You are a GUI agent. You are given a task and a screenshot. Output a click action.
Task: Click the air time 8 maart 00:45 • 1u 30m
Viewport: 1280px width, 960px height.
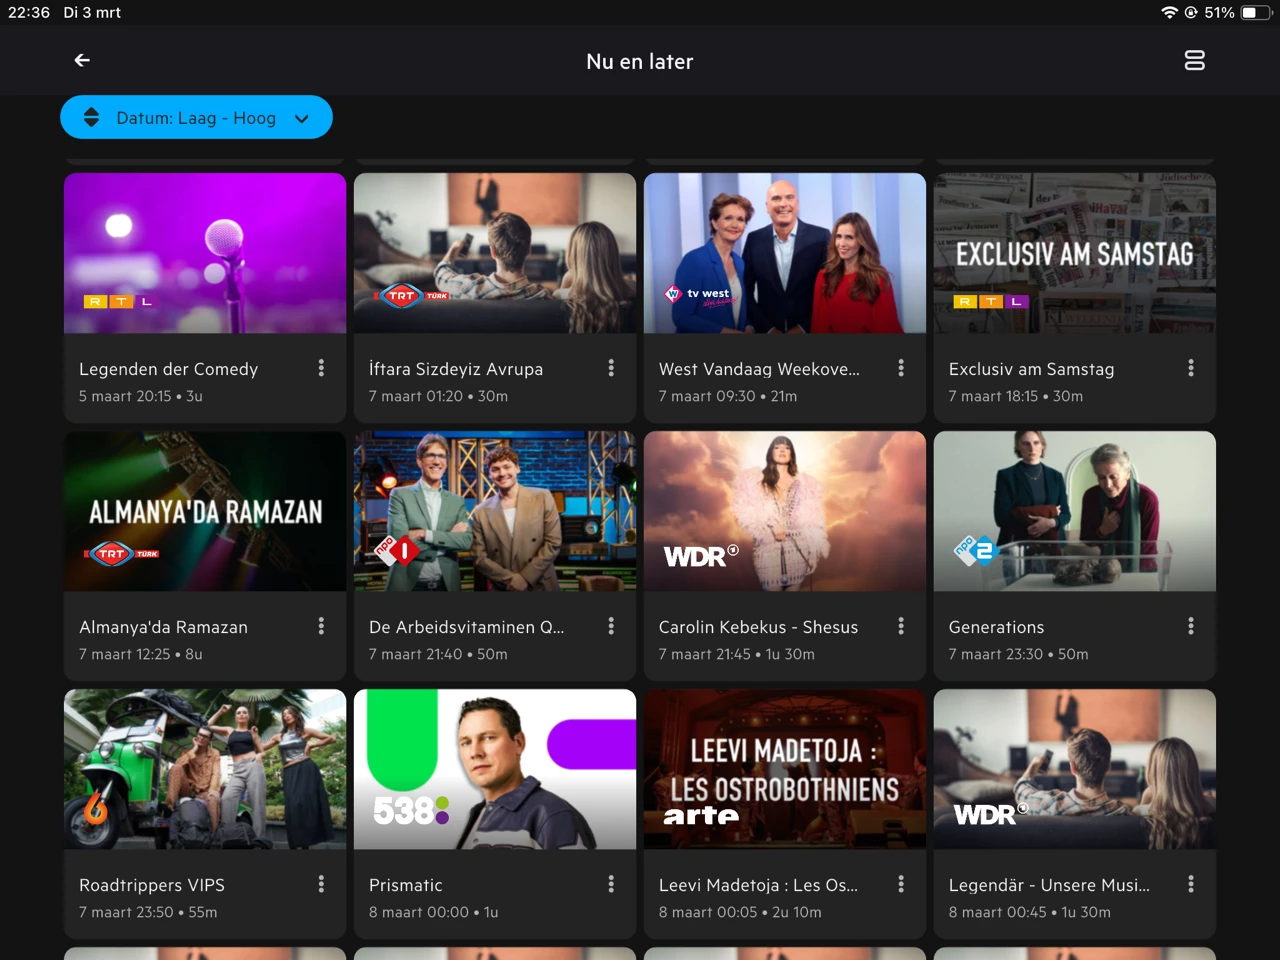[x=1030, y=912]
